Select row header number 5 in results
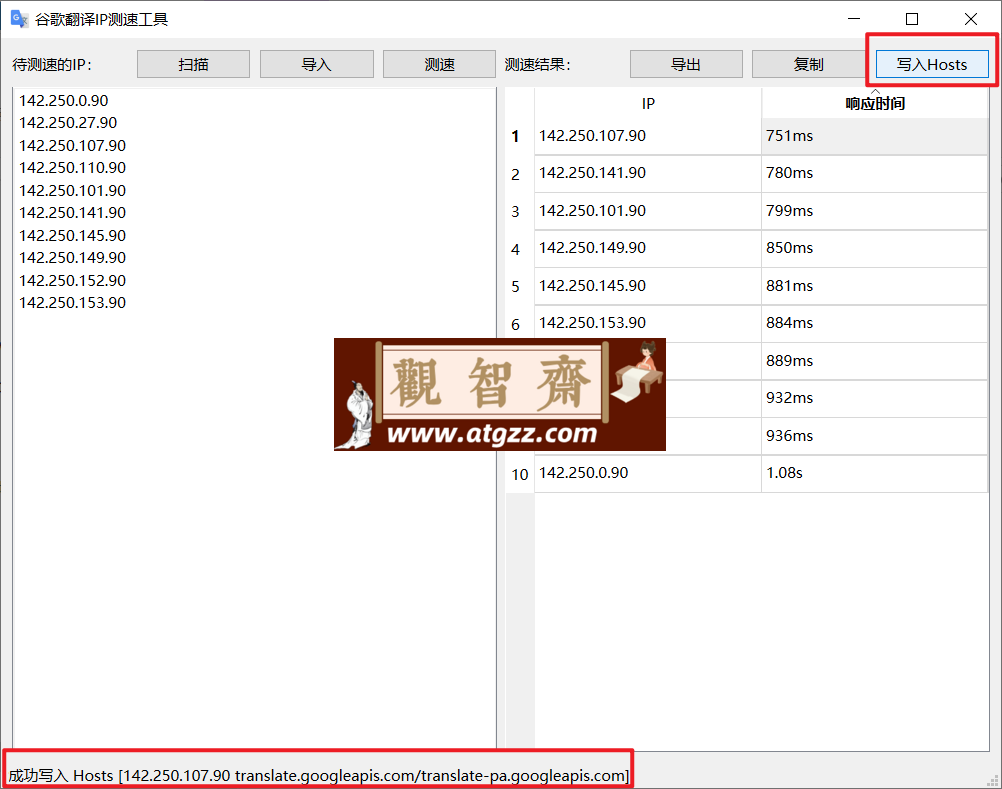Screen dimensions: 1002x789 point(520,286)
